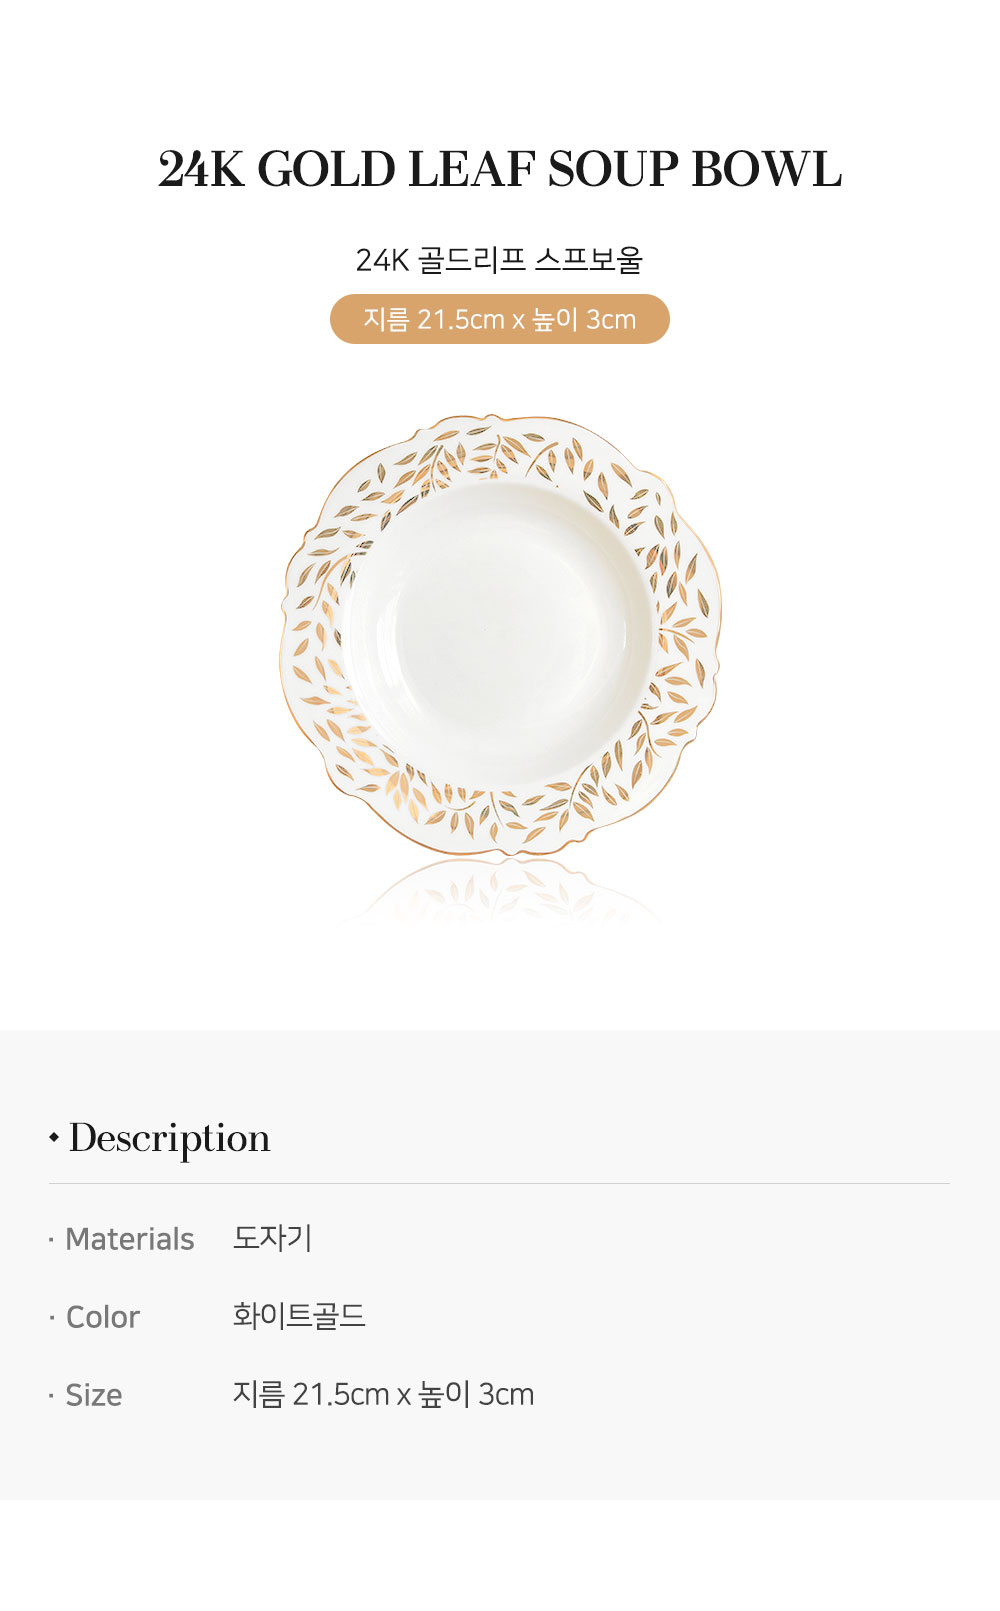Click the bowl reflection below the plate

(500, 890)
